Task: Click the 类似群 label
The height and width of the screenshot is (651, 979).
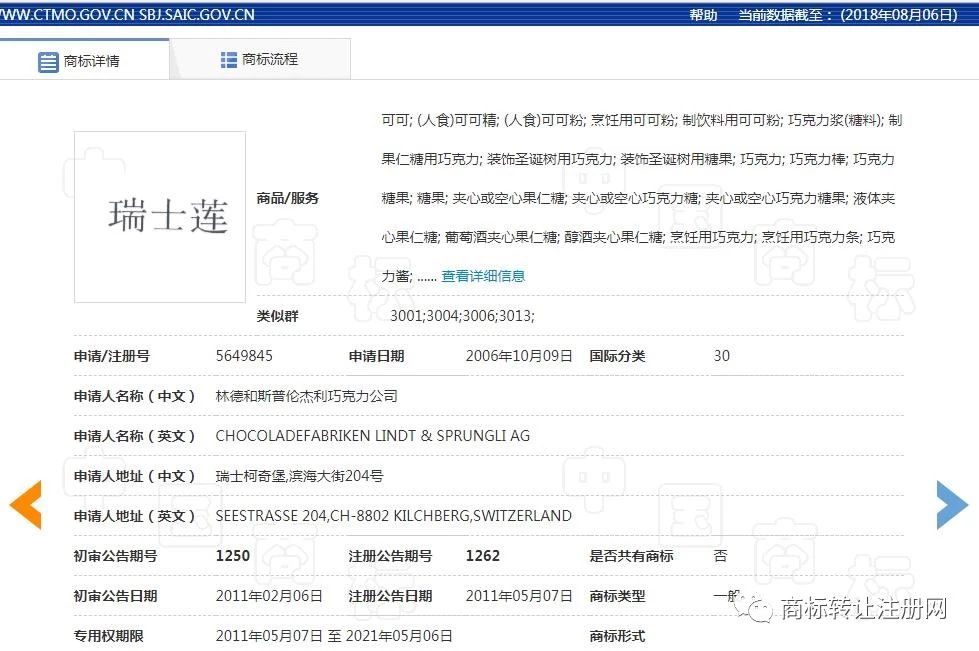Action: tap(277, 316)
